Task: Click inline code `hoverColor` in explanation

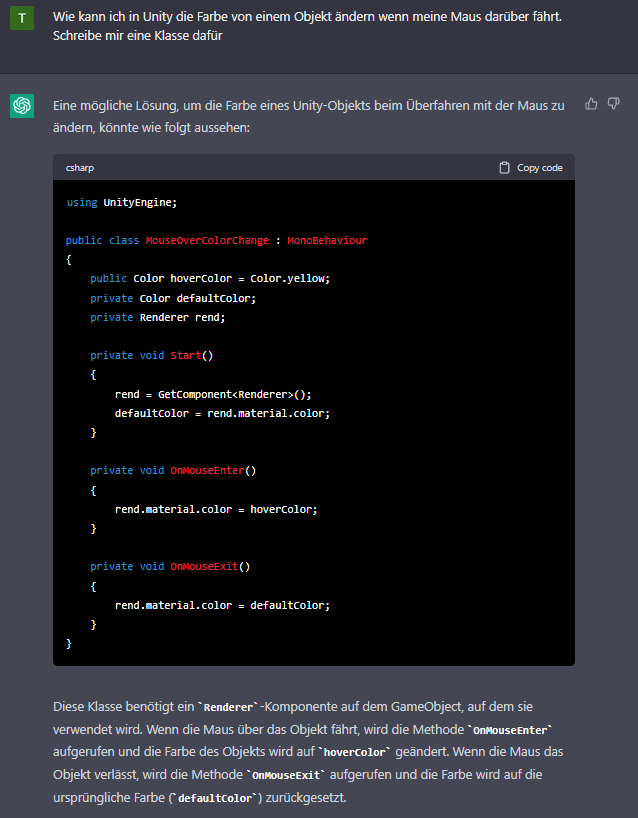Action: [x=354, y=752]
